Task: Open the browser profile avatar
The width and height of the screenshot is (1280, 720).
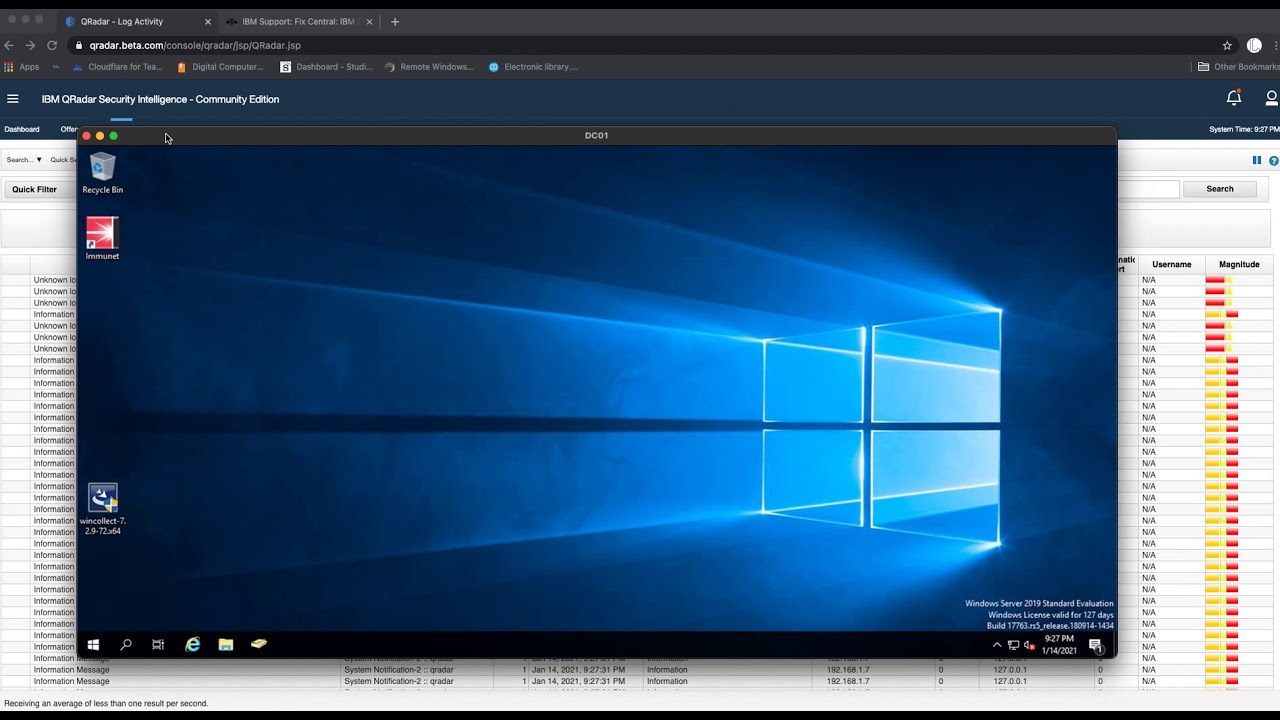Action: point(1254,45)
